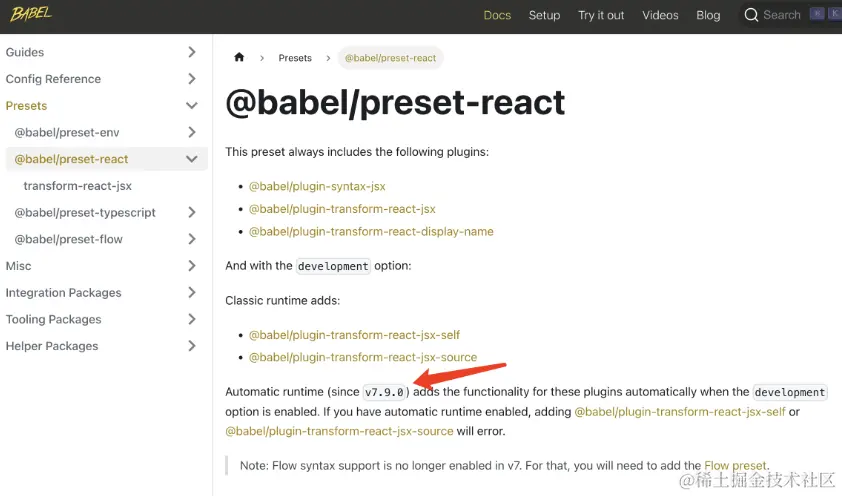Expand the @babel/preset-typescript chevron
This screenshot has width=842, height=496.
coord(192,213)
